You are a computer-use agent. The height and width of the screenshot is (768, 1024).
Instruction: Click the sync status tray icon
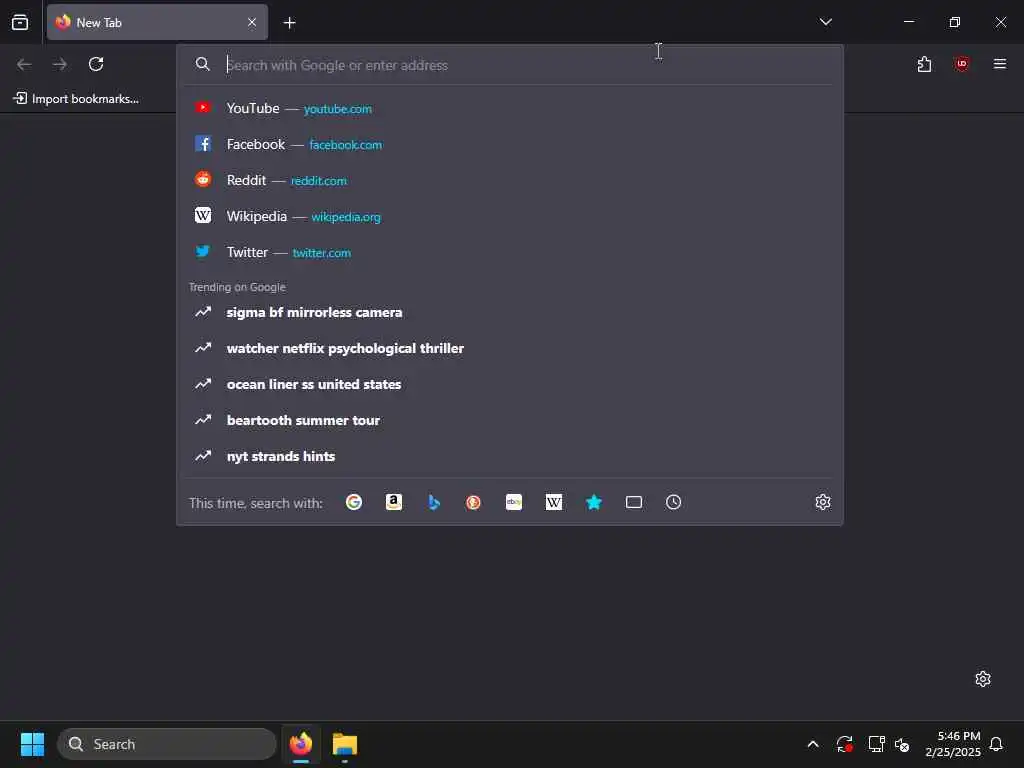(844, 744)
